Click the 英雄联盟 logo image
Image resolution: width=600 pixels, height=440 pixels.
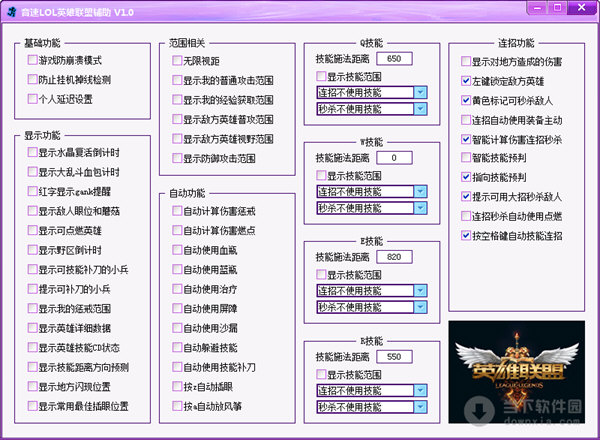coord(517,372)
